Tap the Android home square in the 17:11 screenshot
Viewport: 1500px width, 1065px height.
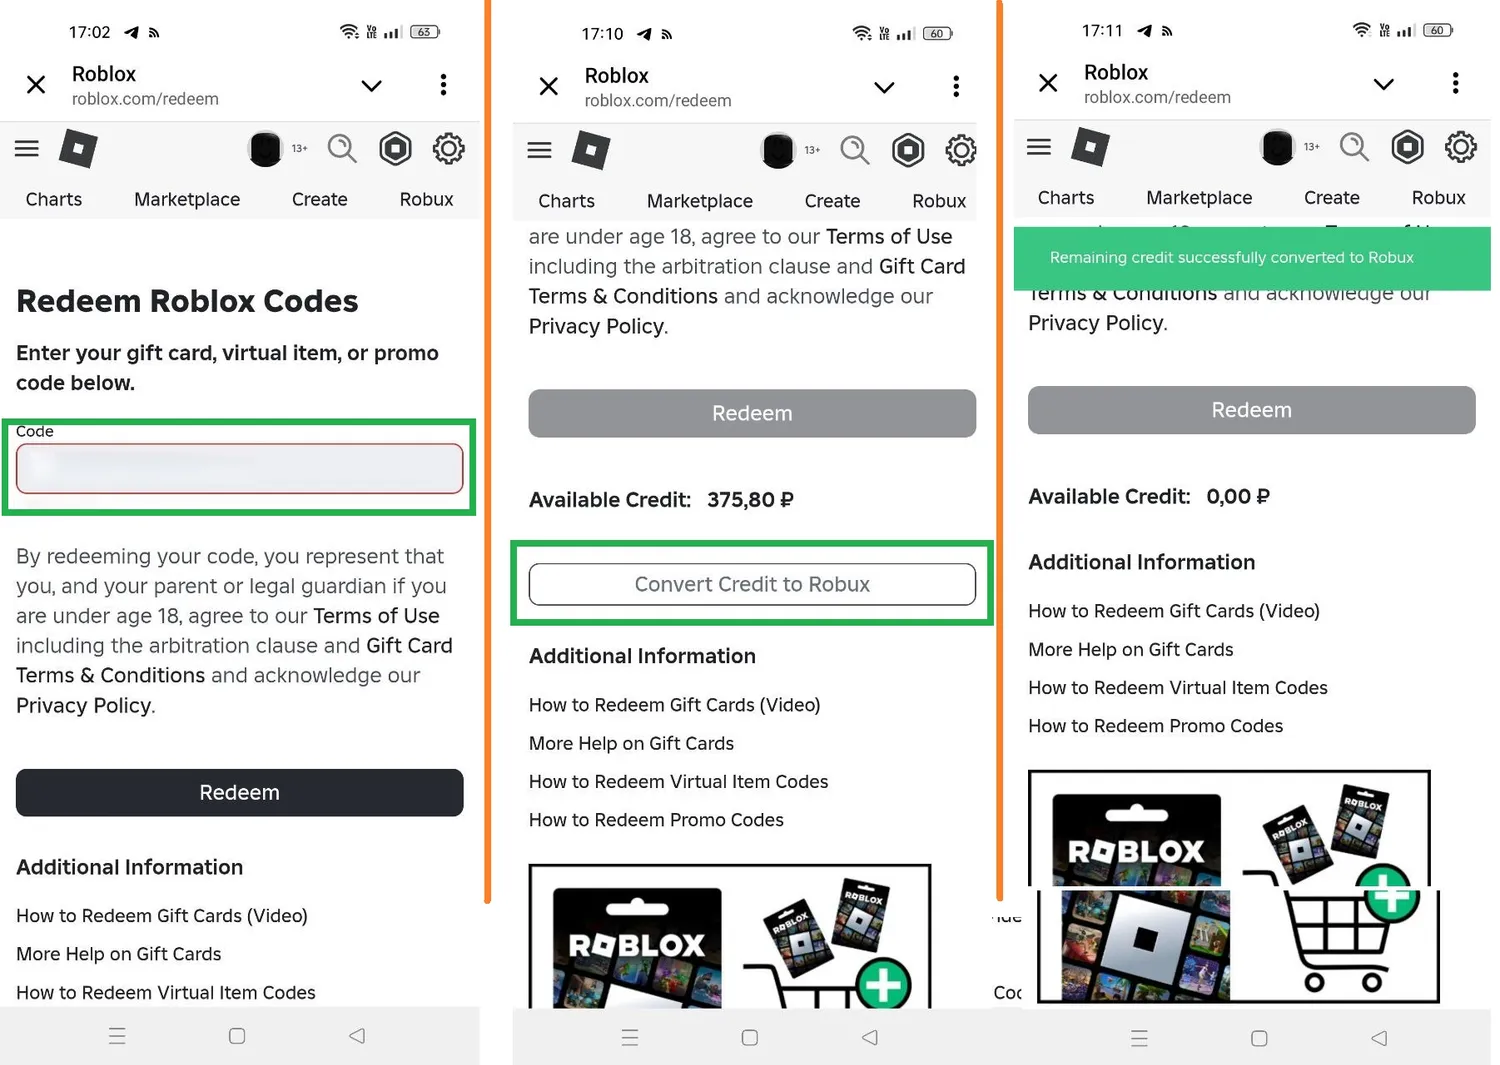point(1259,1038)
